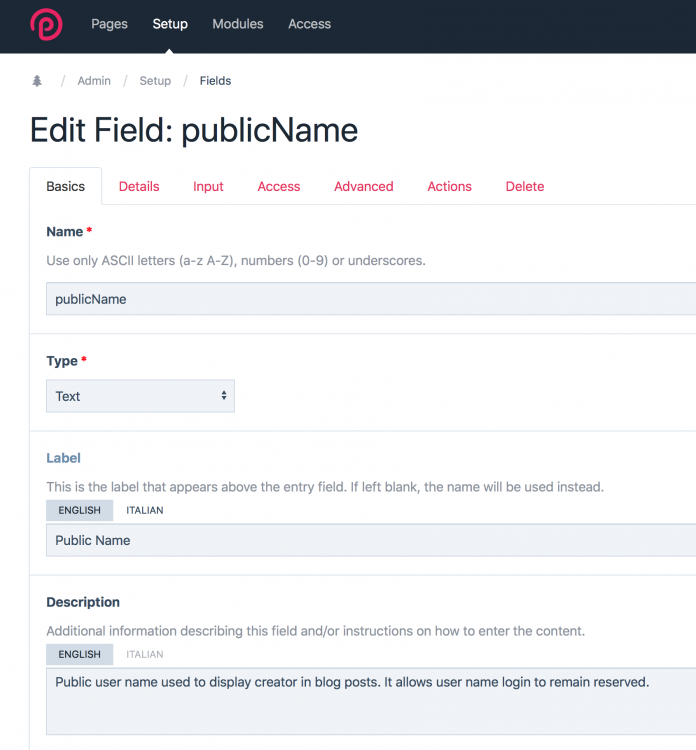The height and width of the screenshot is (750, 696).
Task: Open the Type dropdown showing Text
Action: click(x=140, y=396)
